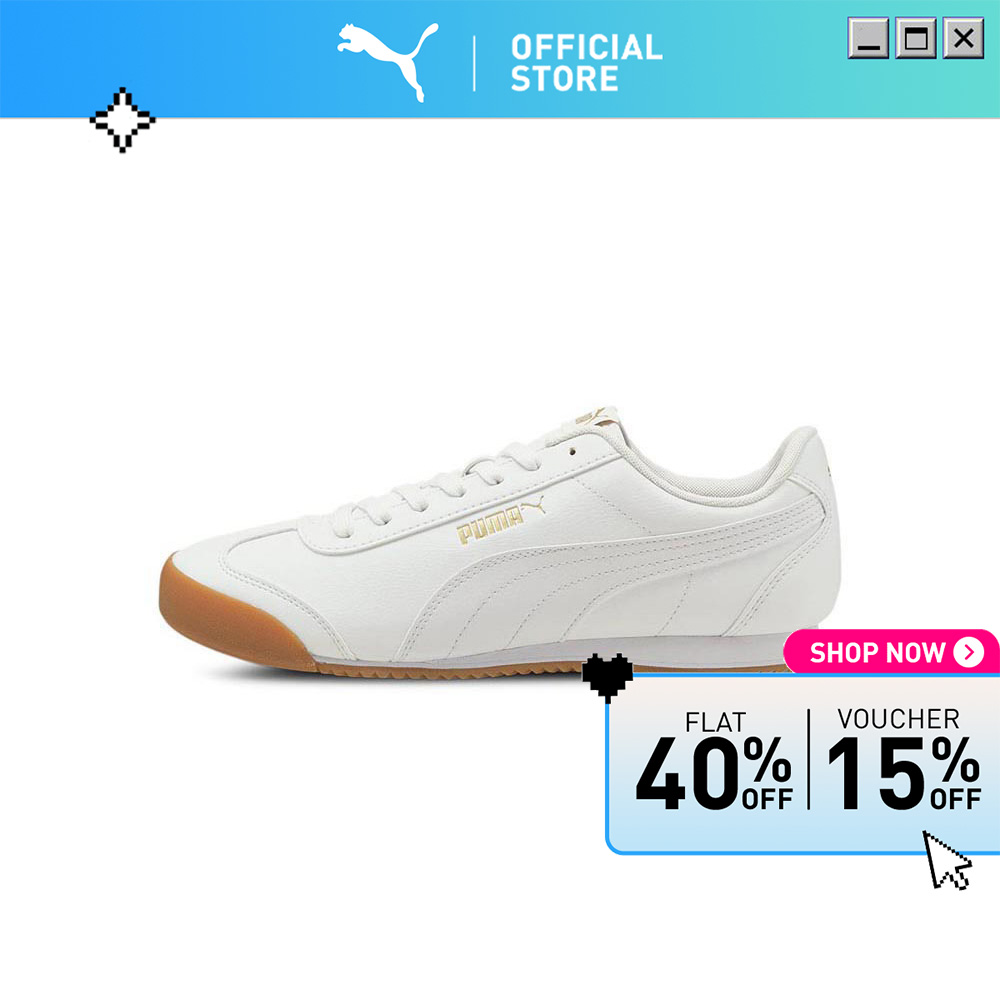1000x1000 pixels.
Task: Close the retro window with X
Action: click(x=963, y=39)
